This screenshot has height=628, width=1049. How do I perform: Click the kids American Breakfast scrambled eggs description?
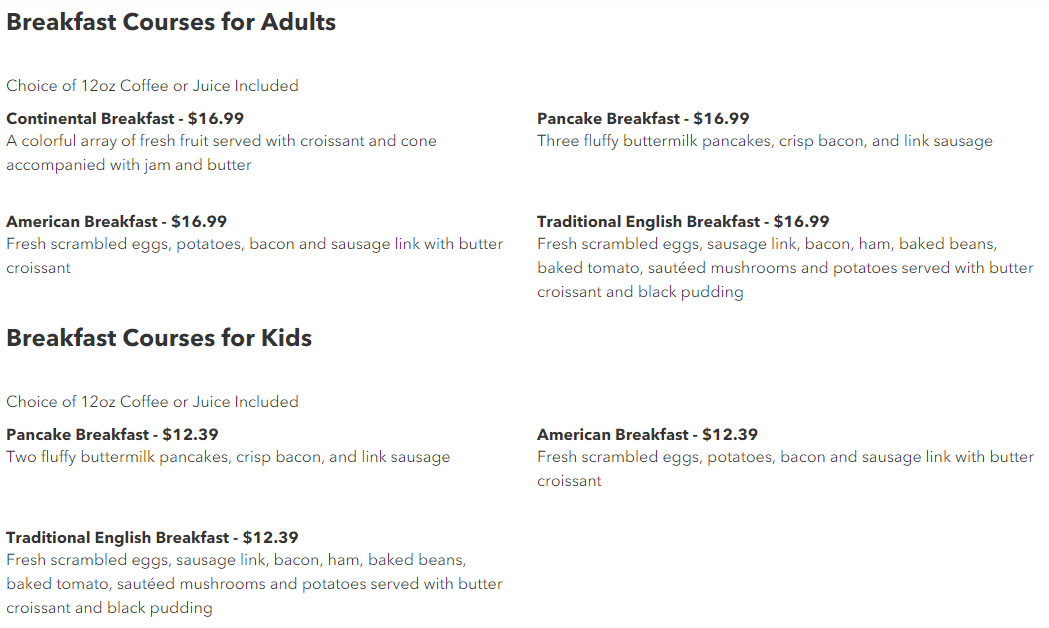click(x=785, y=468)
